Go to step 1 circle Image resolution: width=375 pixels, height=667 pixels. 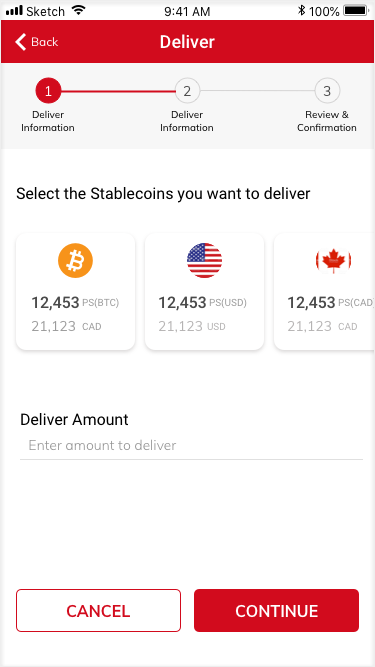48,91
